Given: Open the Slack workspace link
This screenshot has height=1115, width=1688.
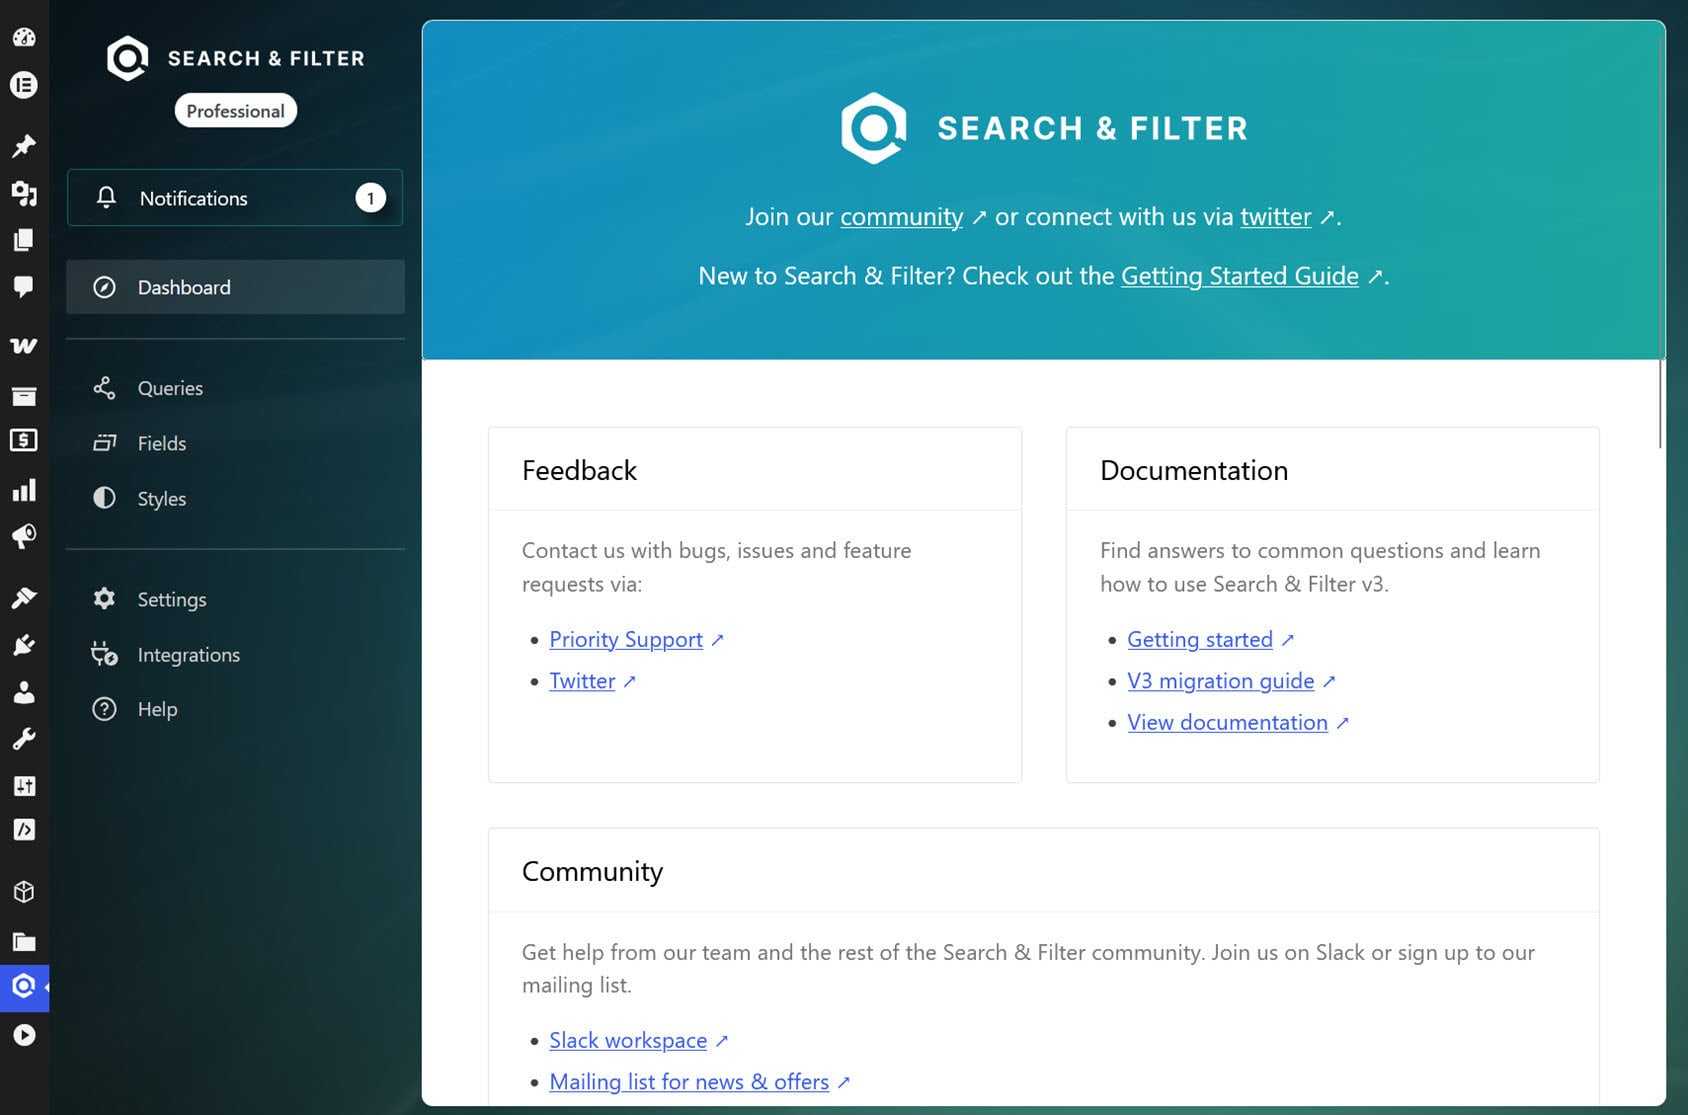Looking at the screenshot, I should (x=628, y=1041).
